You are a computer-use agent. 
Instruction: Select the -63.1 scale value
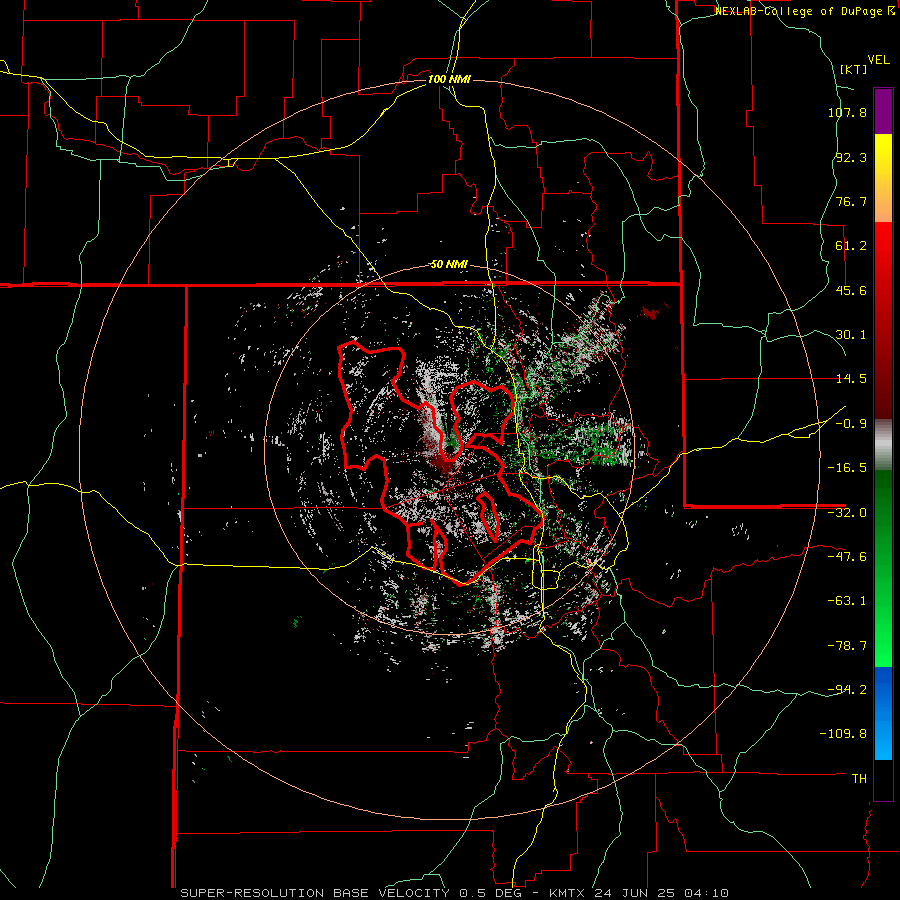pos(847,601)
